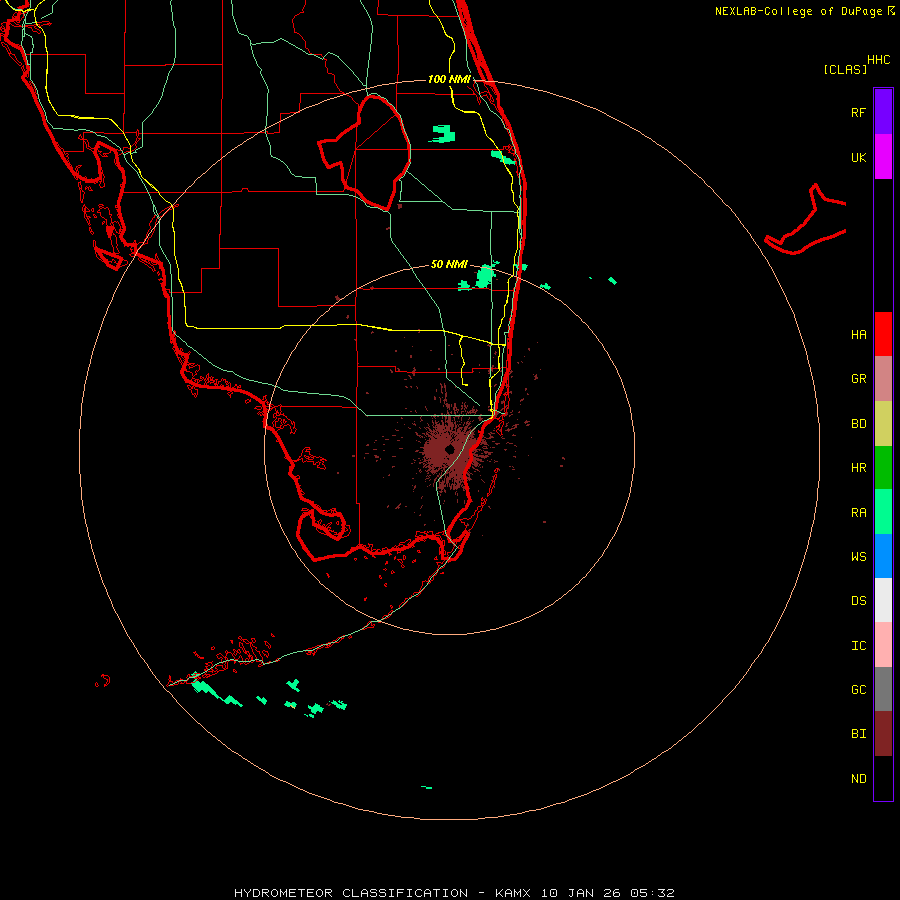Image resolution: width=900 pixels, height=900 pixels.
Task: Click the GR legend label
Action: tap(858, 379)
